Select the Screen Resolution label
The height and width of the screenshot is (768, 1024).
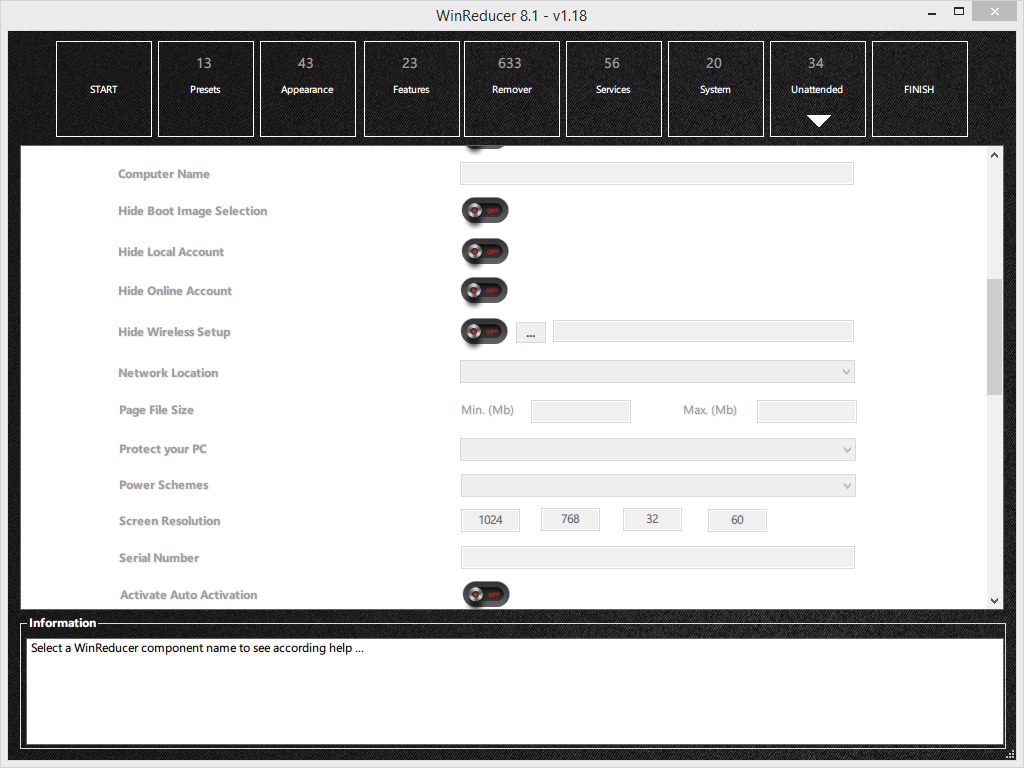[x=170, y=521]
